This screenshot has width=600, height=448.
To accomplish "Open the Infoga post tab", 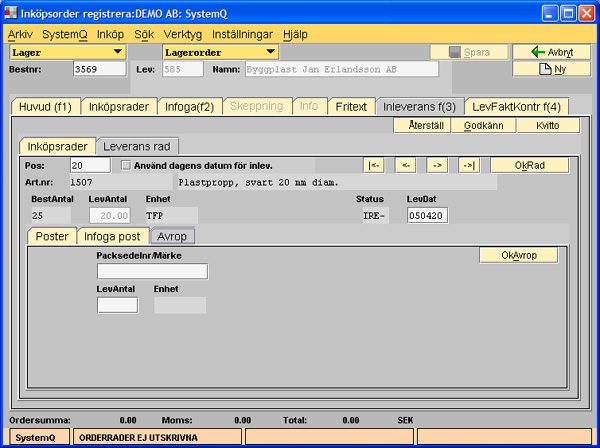I will (x=112, y=236).
